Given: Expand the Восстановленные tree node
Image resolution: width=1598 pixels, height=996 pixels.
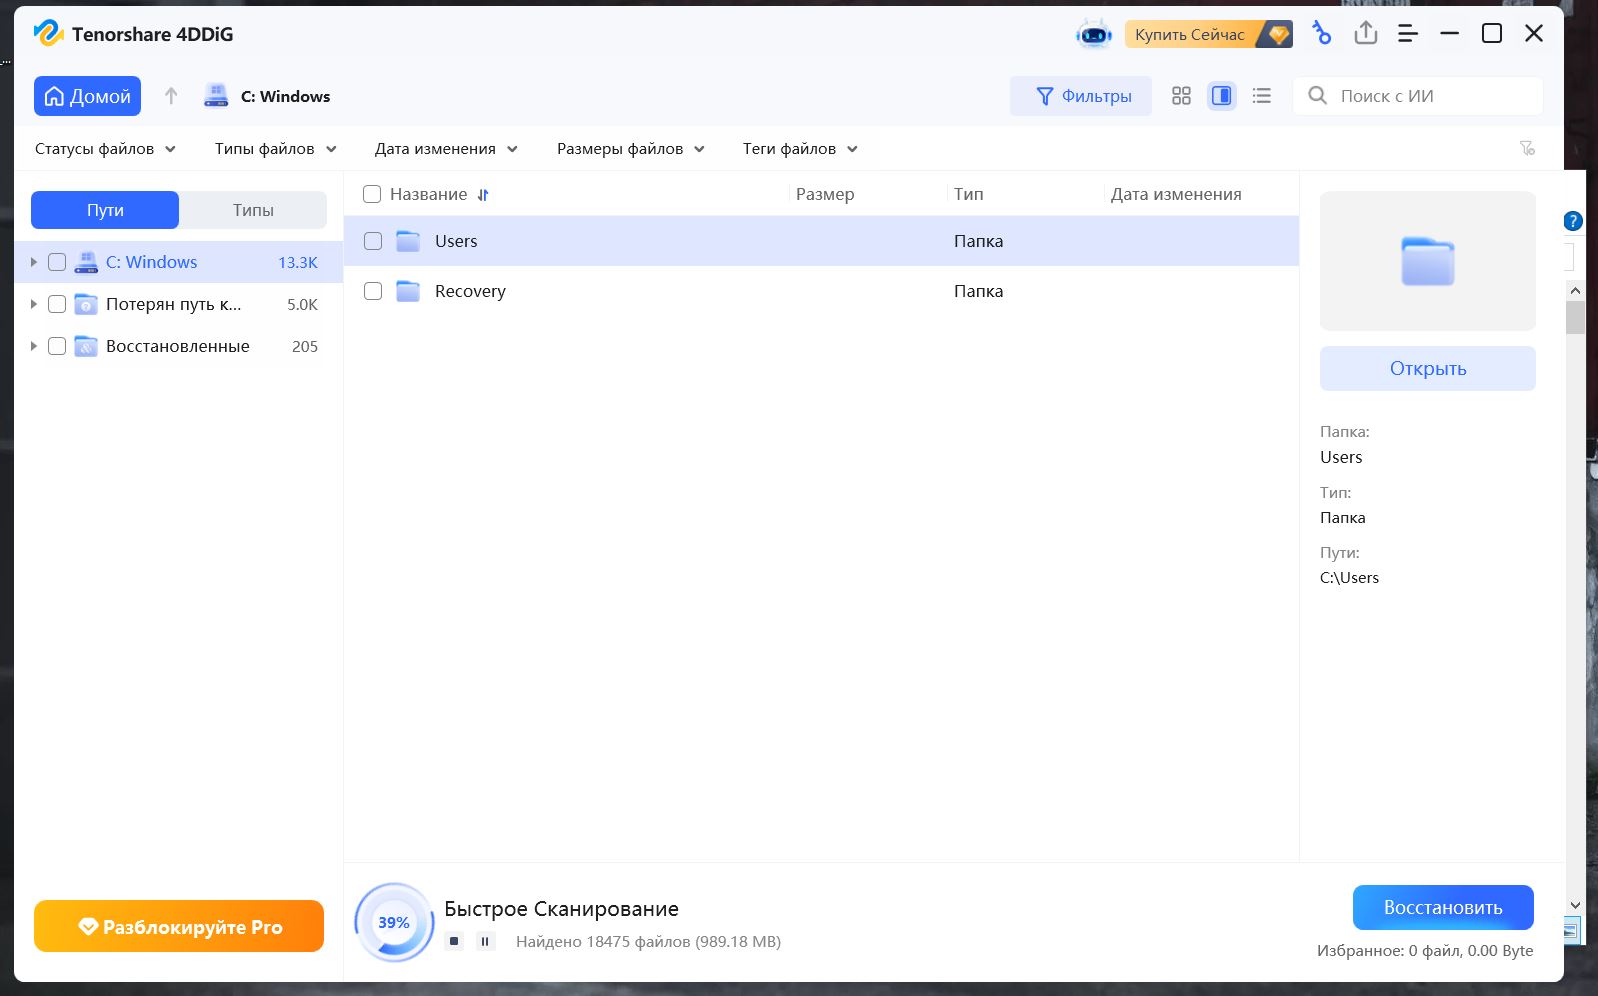Looking at the screenshot, I should [x=33, y=346].
